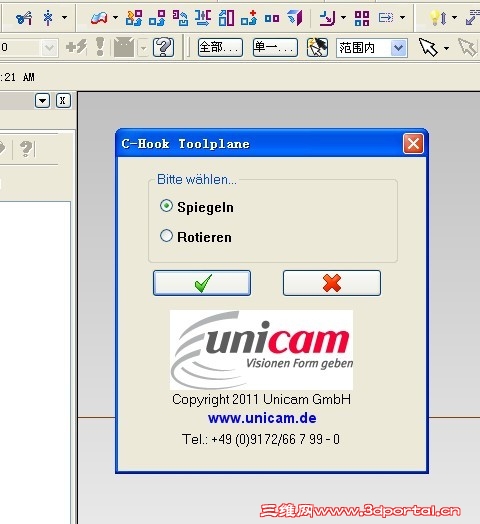
Task: Click the grayed help icon in side panel
Action: (x=26, y=149)
